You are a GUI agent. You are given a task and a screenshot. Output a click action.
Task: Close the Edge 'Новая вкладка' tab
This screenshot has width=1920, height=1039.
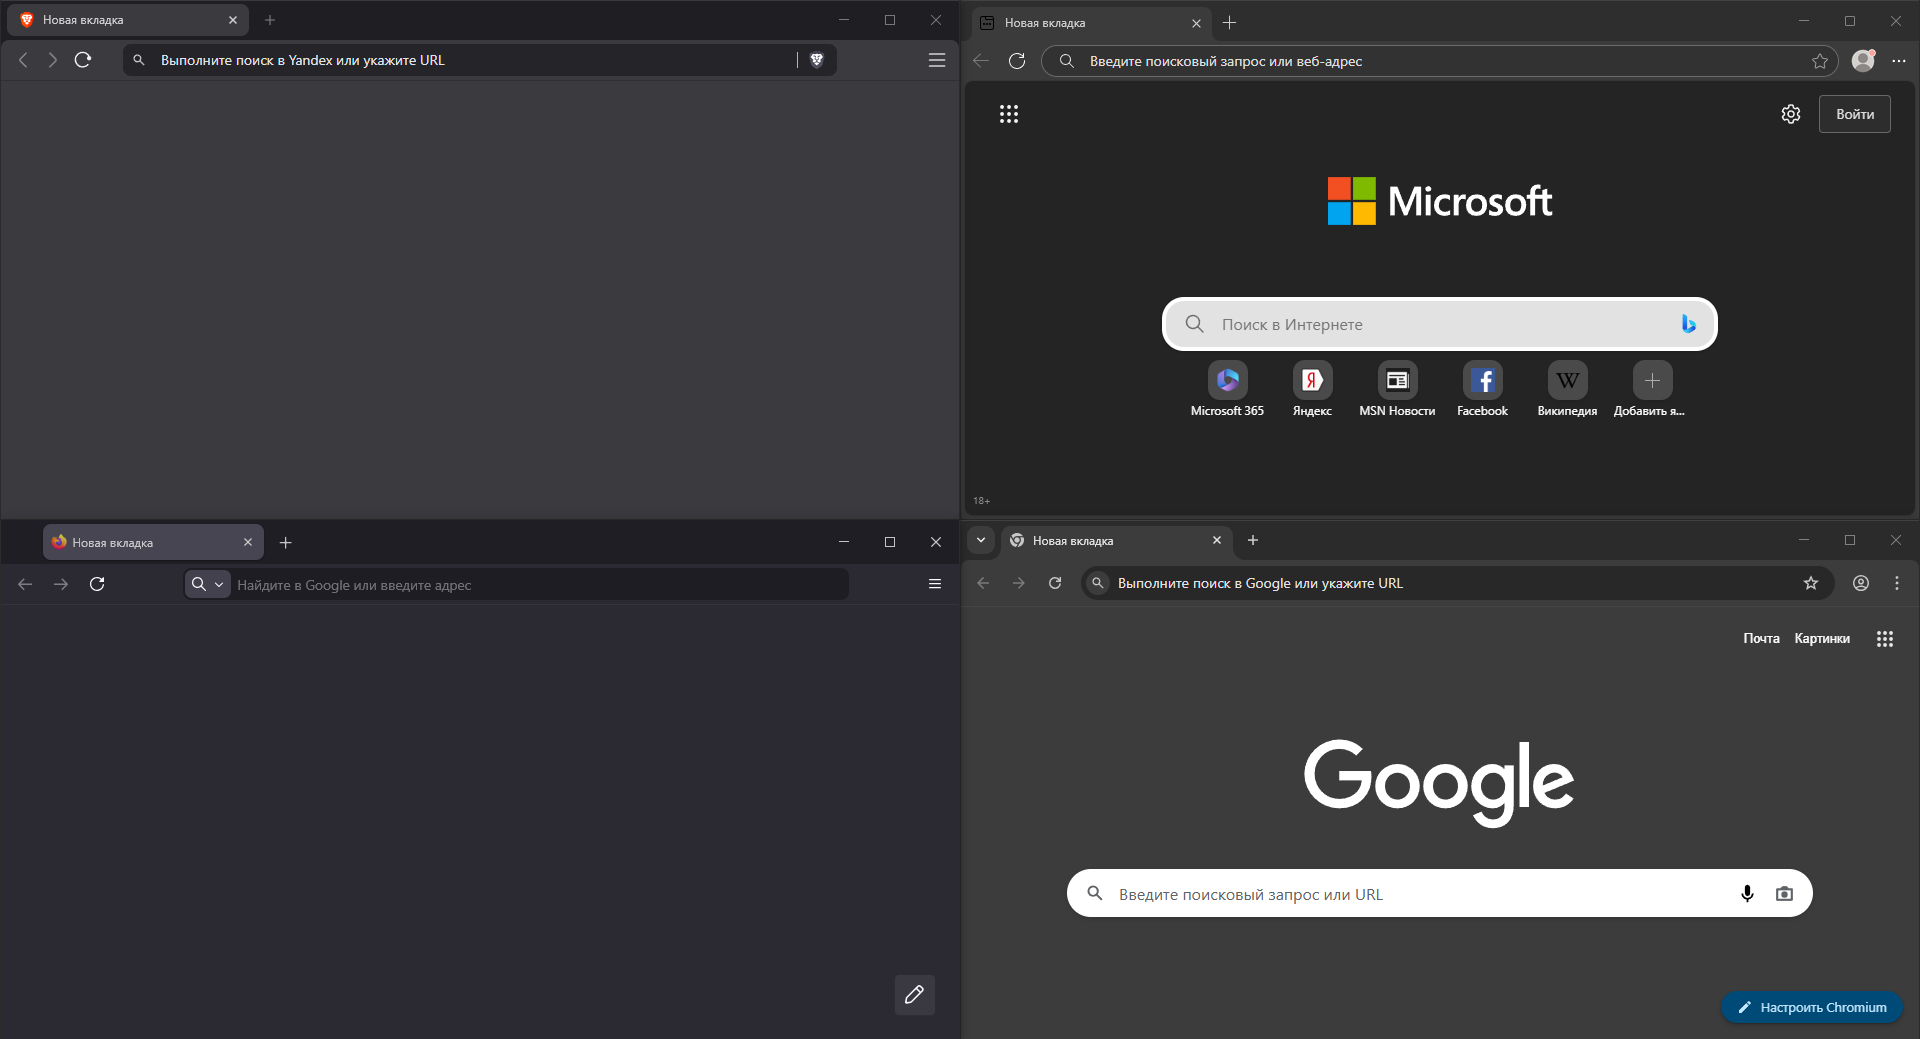coord(1196,23)
